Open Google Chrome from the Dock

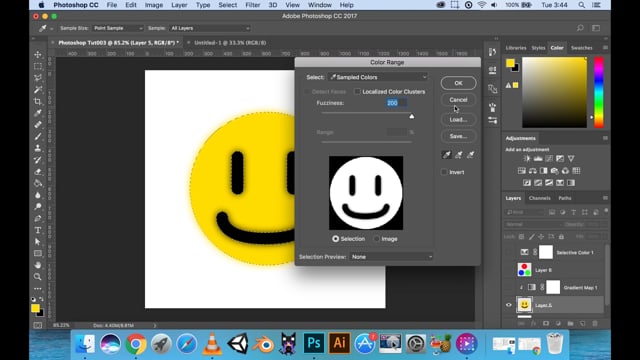(136, 344)
